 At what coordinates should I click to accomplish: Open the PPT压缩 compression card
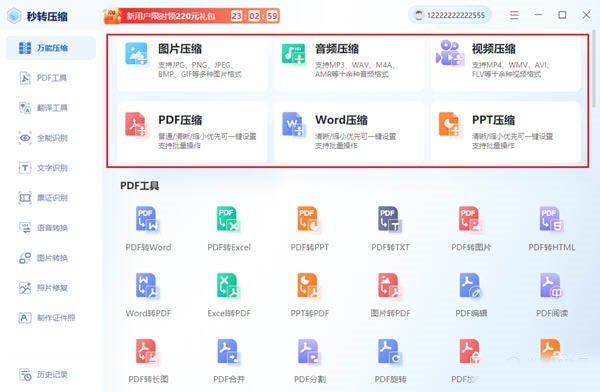(x=506, y=132)
